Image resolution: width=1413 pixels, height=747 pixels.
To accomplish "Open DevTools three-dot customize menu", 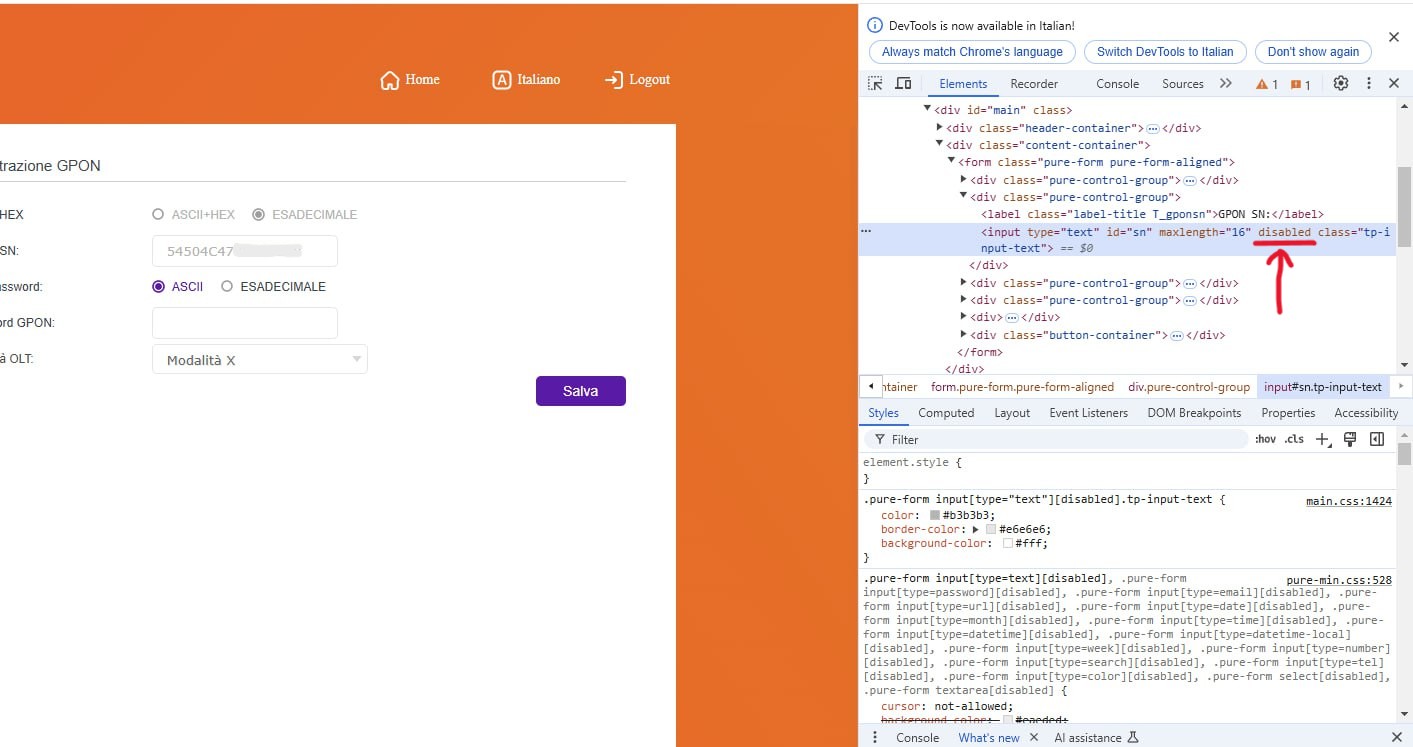I will 1368,84.
